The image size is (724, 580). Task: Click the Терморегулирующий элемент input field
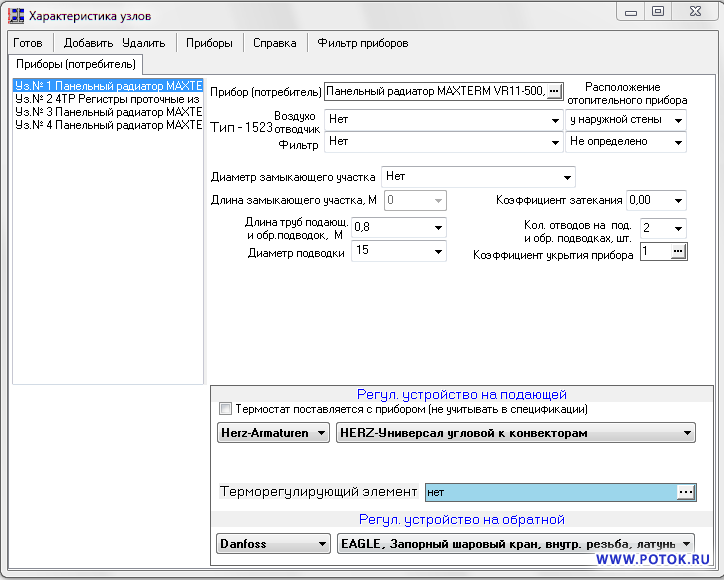tap(548, 492)
